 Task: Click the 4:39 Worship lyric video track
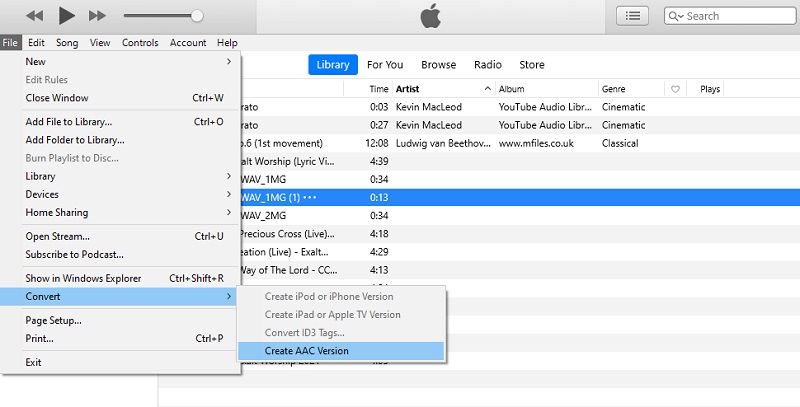coord(520,161)
